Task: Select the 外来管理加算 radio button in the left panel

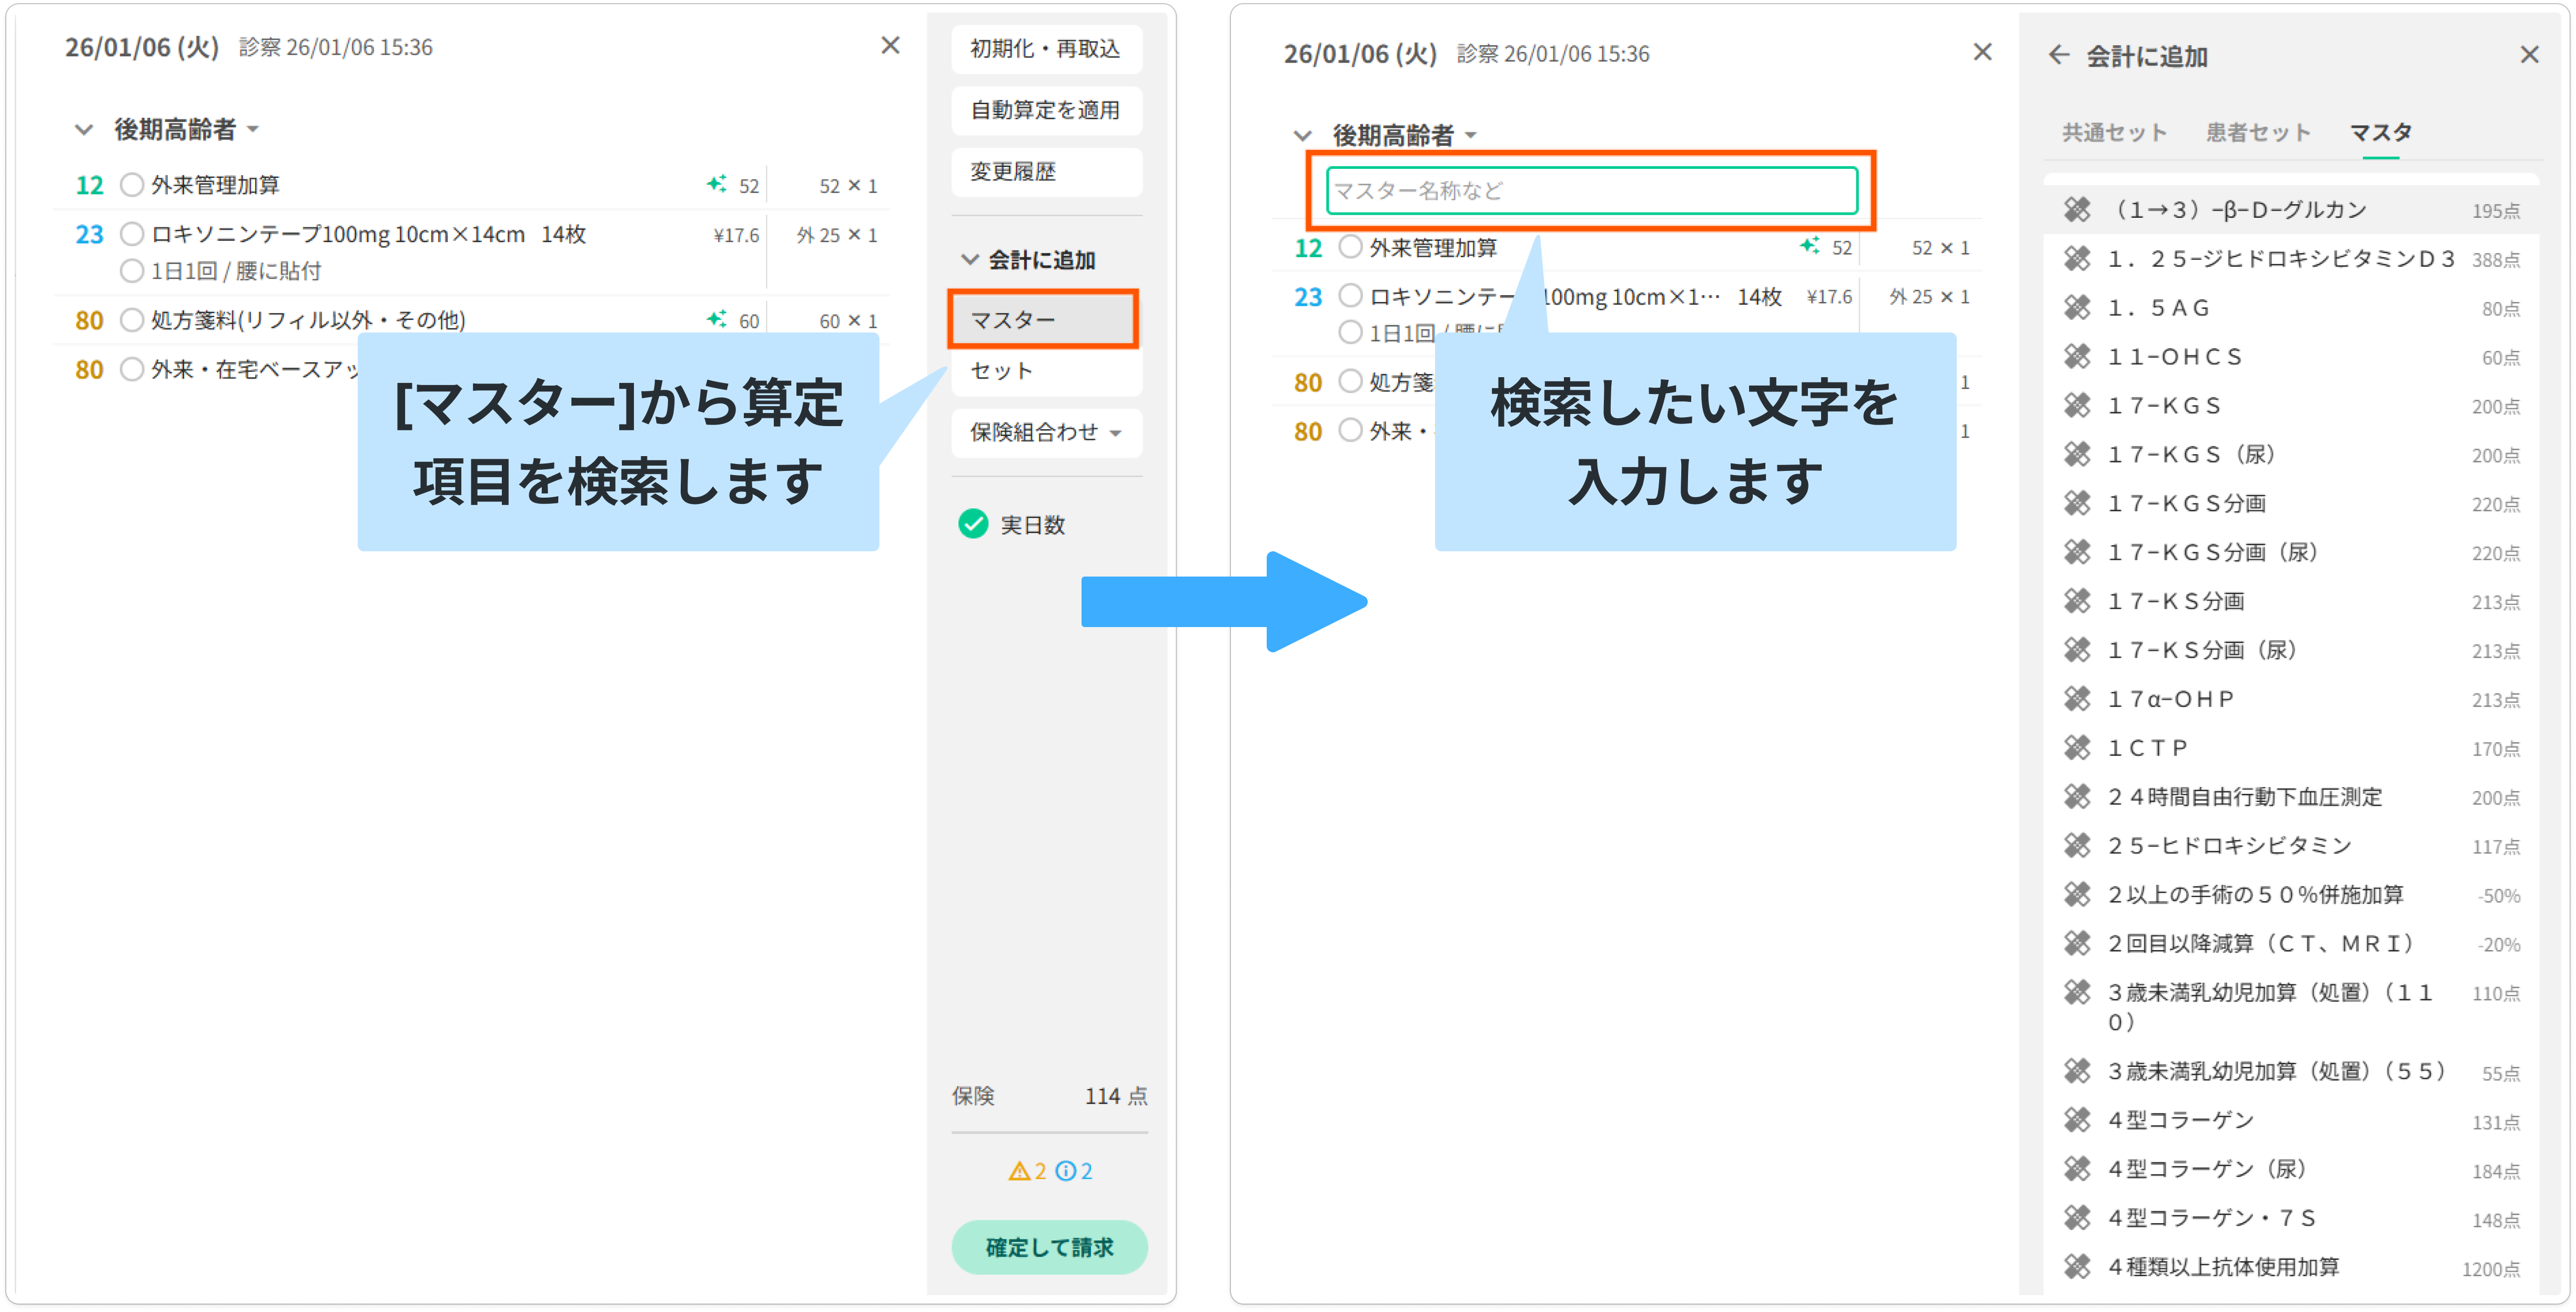Action: [132, 185]
